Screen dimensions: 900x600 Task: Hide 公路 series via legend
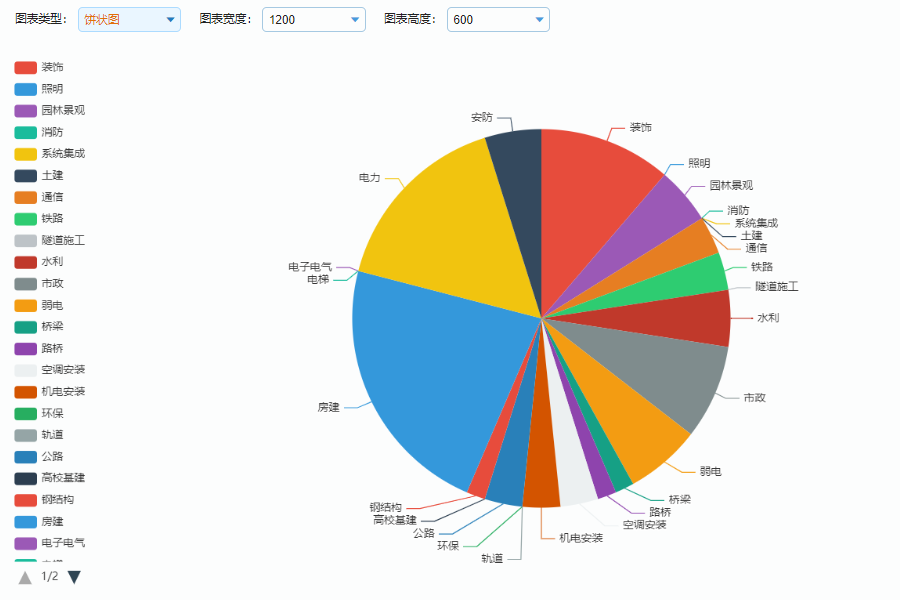pyautogui.click(x=39, y=456)
